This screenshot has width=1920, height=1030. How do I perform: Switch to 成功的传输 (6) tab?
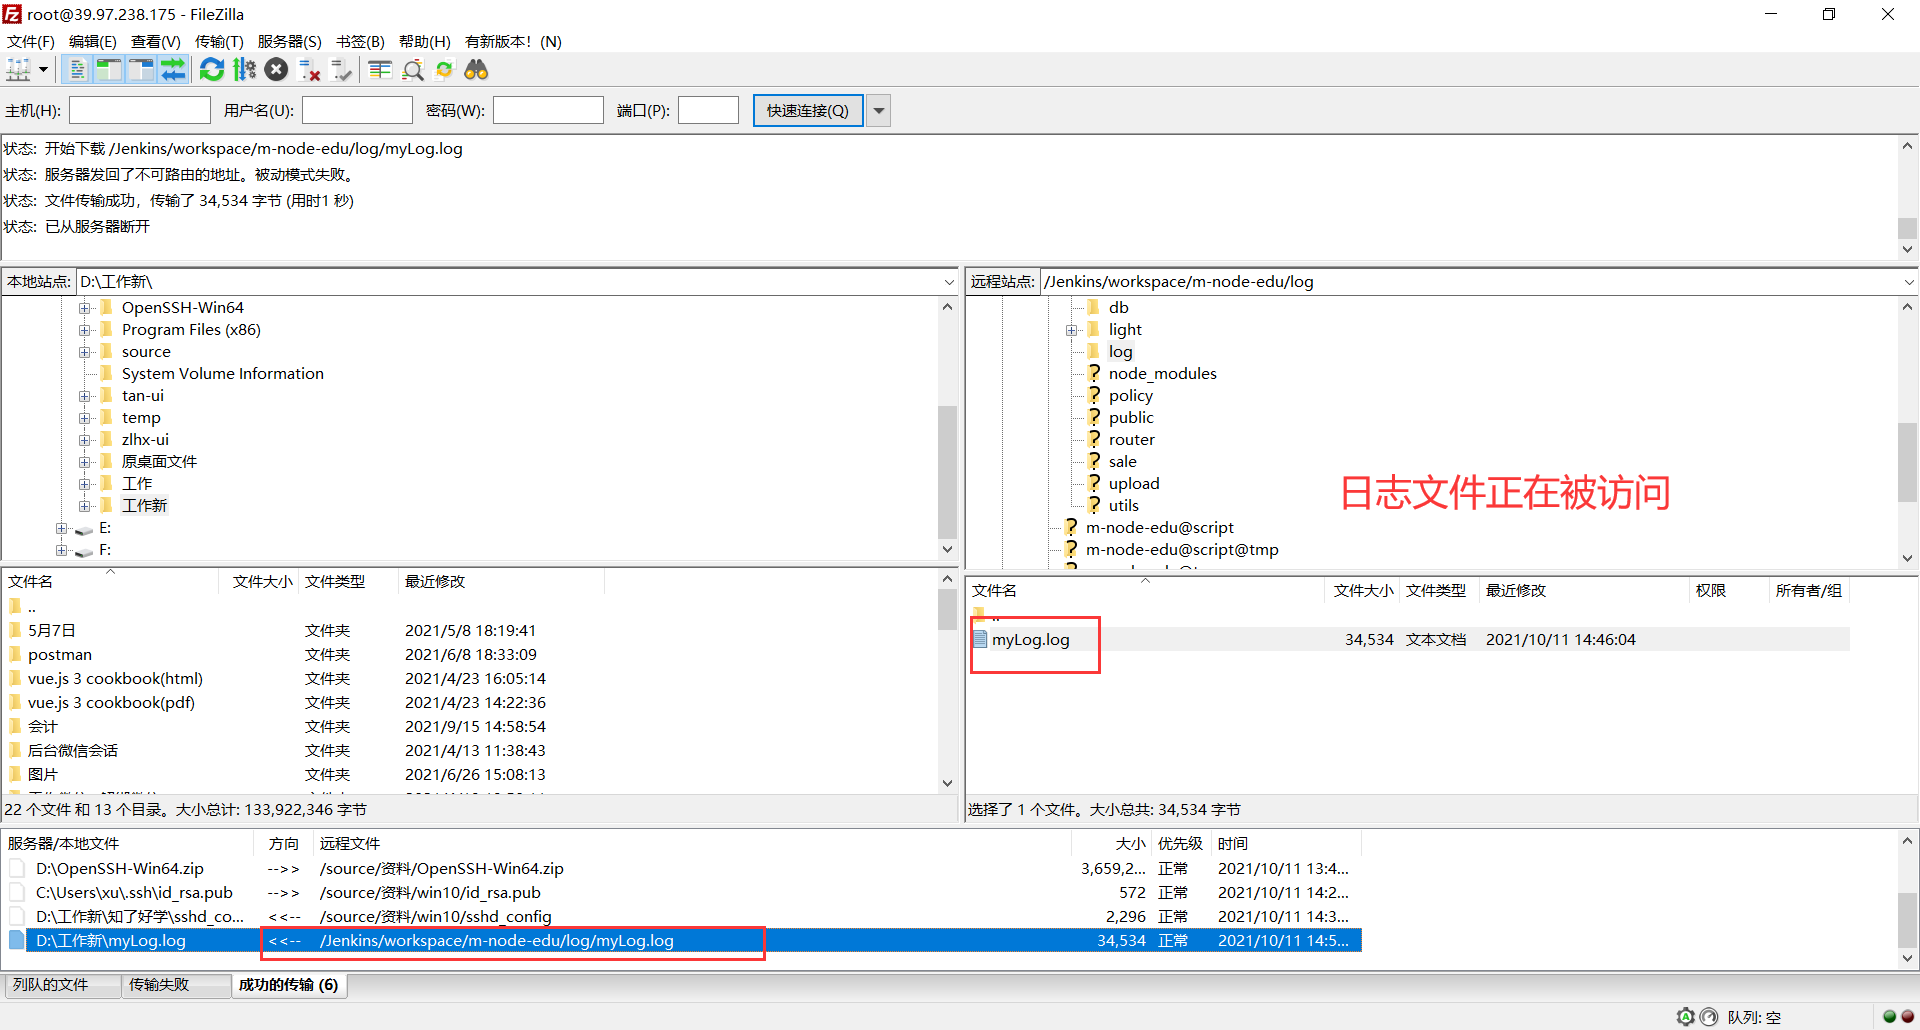[288, 985]
